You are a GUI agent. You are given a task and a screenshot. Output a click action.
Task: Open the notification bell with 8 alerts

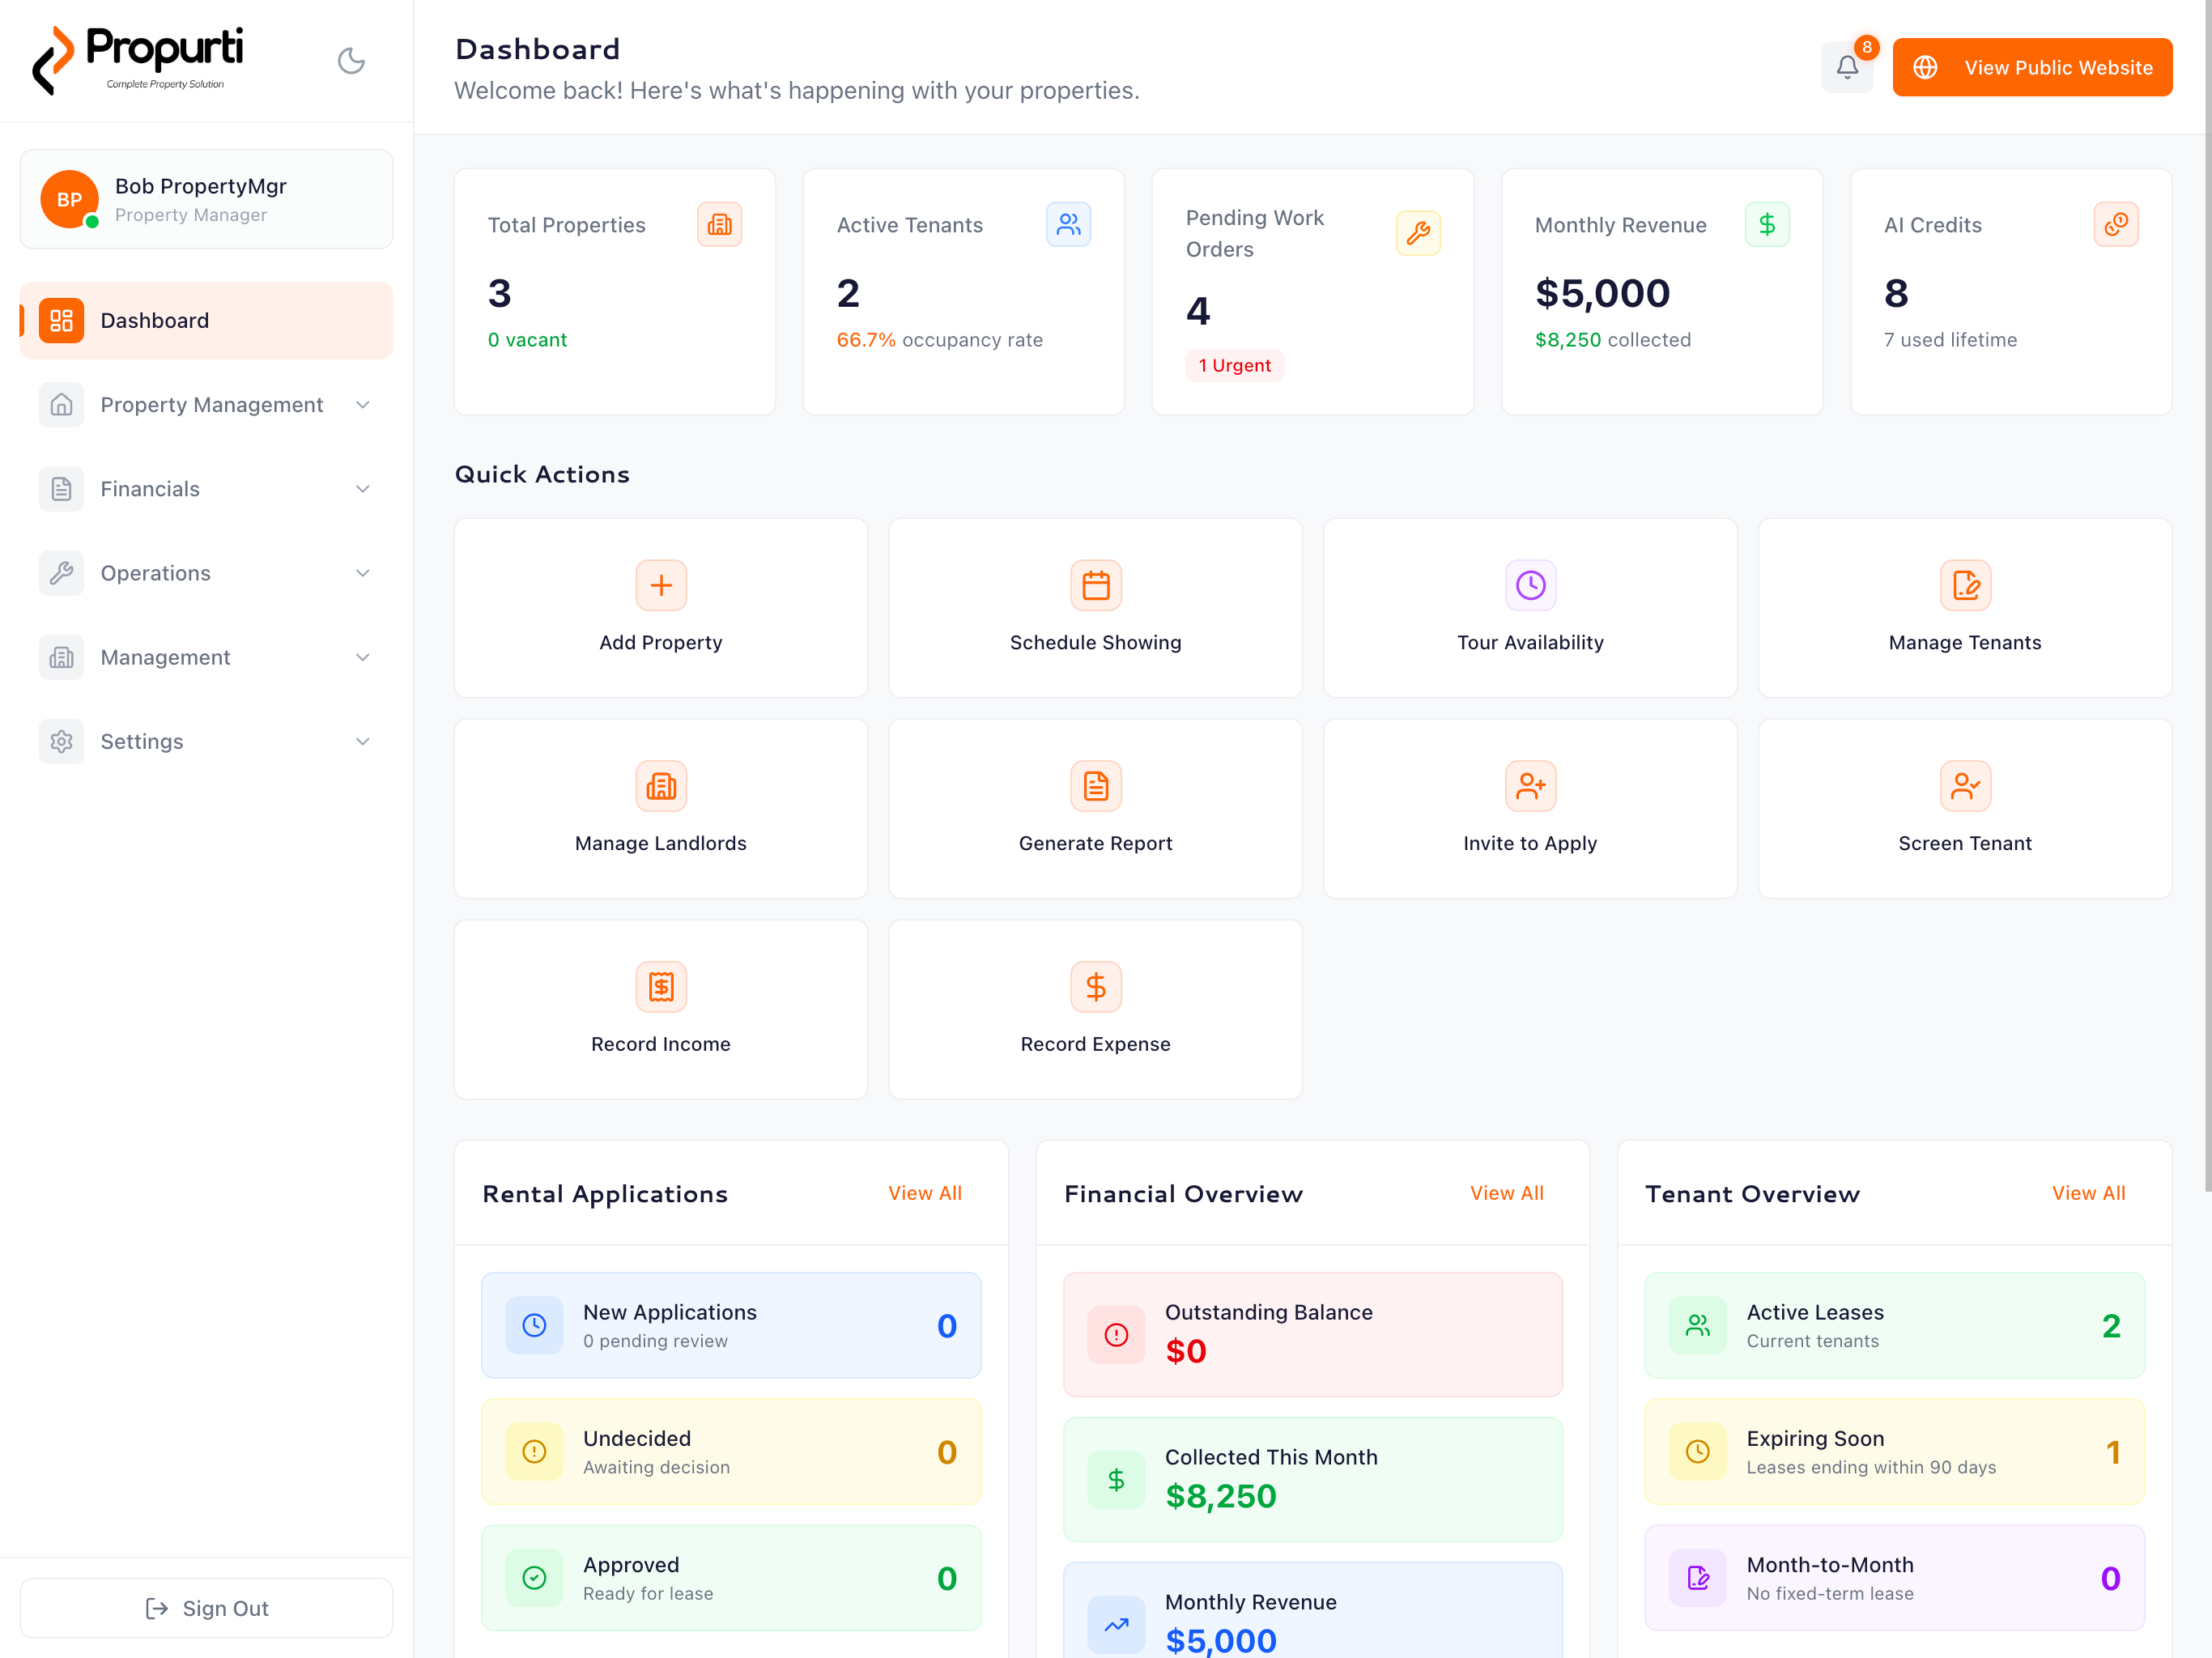coord(1848,67)
